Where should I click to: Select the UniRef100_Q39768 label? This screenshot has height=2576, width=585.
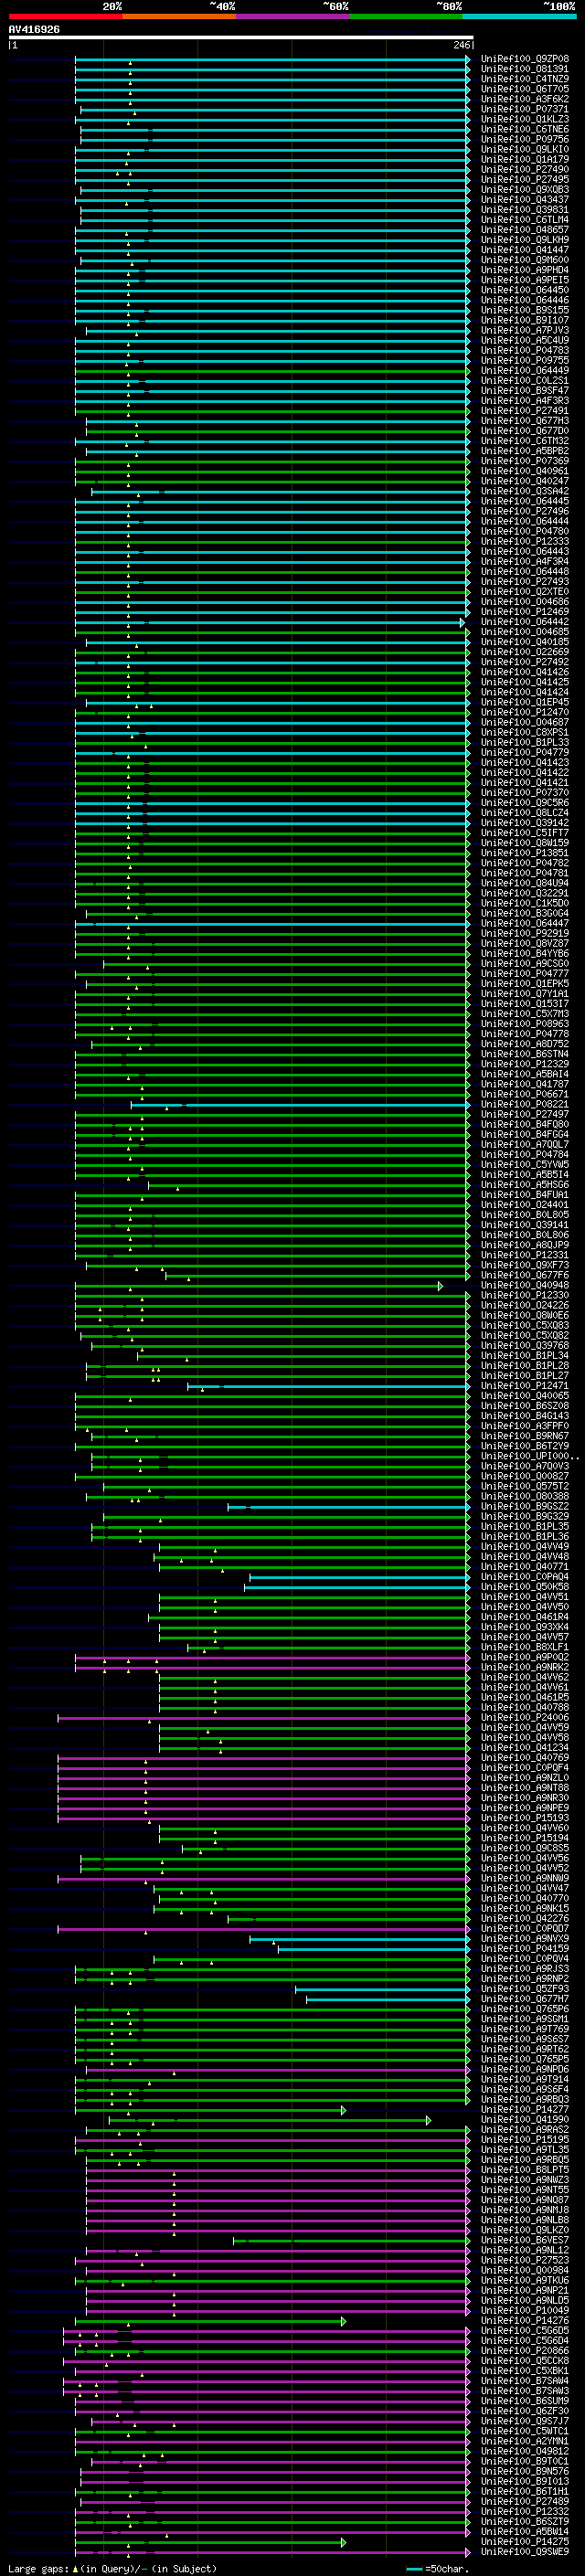(x=525, y=1345)
